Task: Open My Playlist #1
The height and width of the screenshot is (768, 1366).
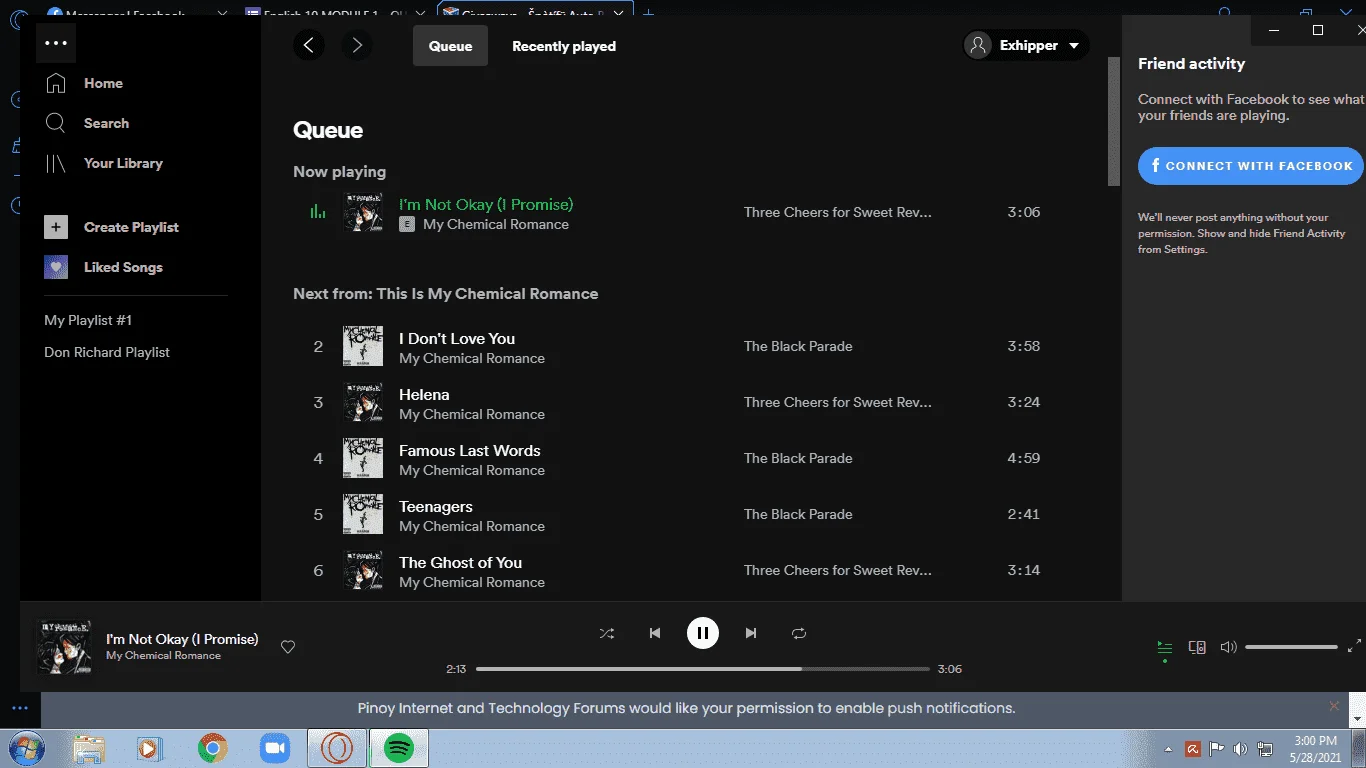Action: tap(88, 320)
